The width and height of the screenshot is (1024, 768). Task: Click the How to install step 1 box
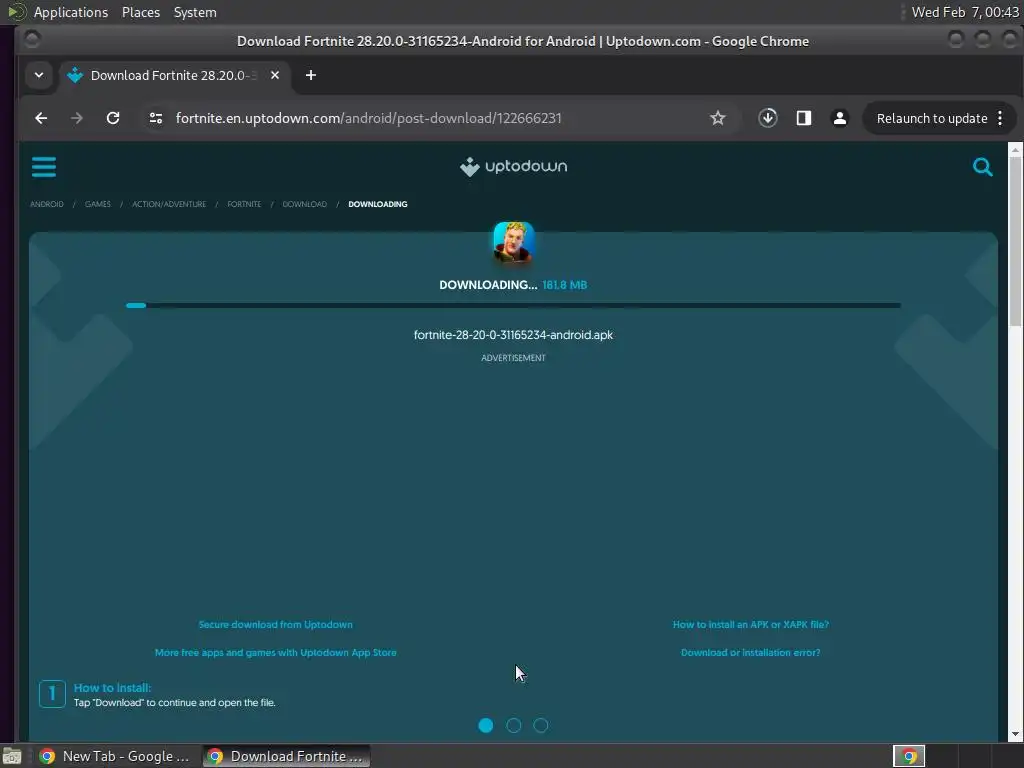point(52,694)
